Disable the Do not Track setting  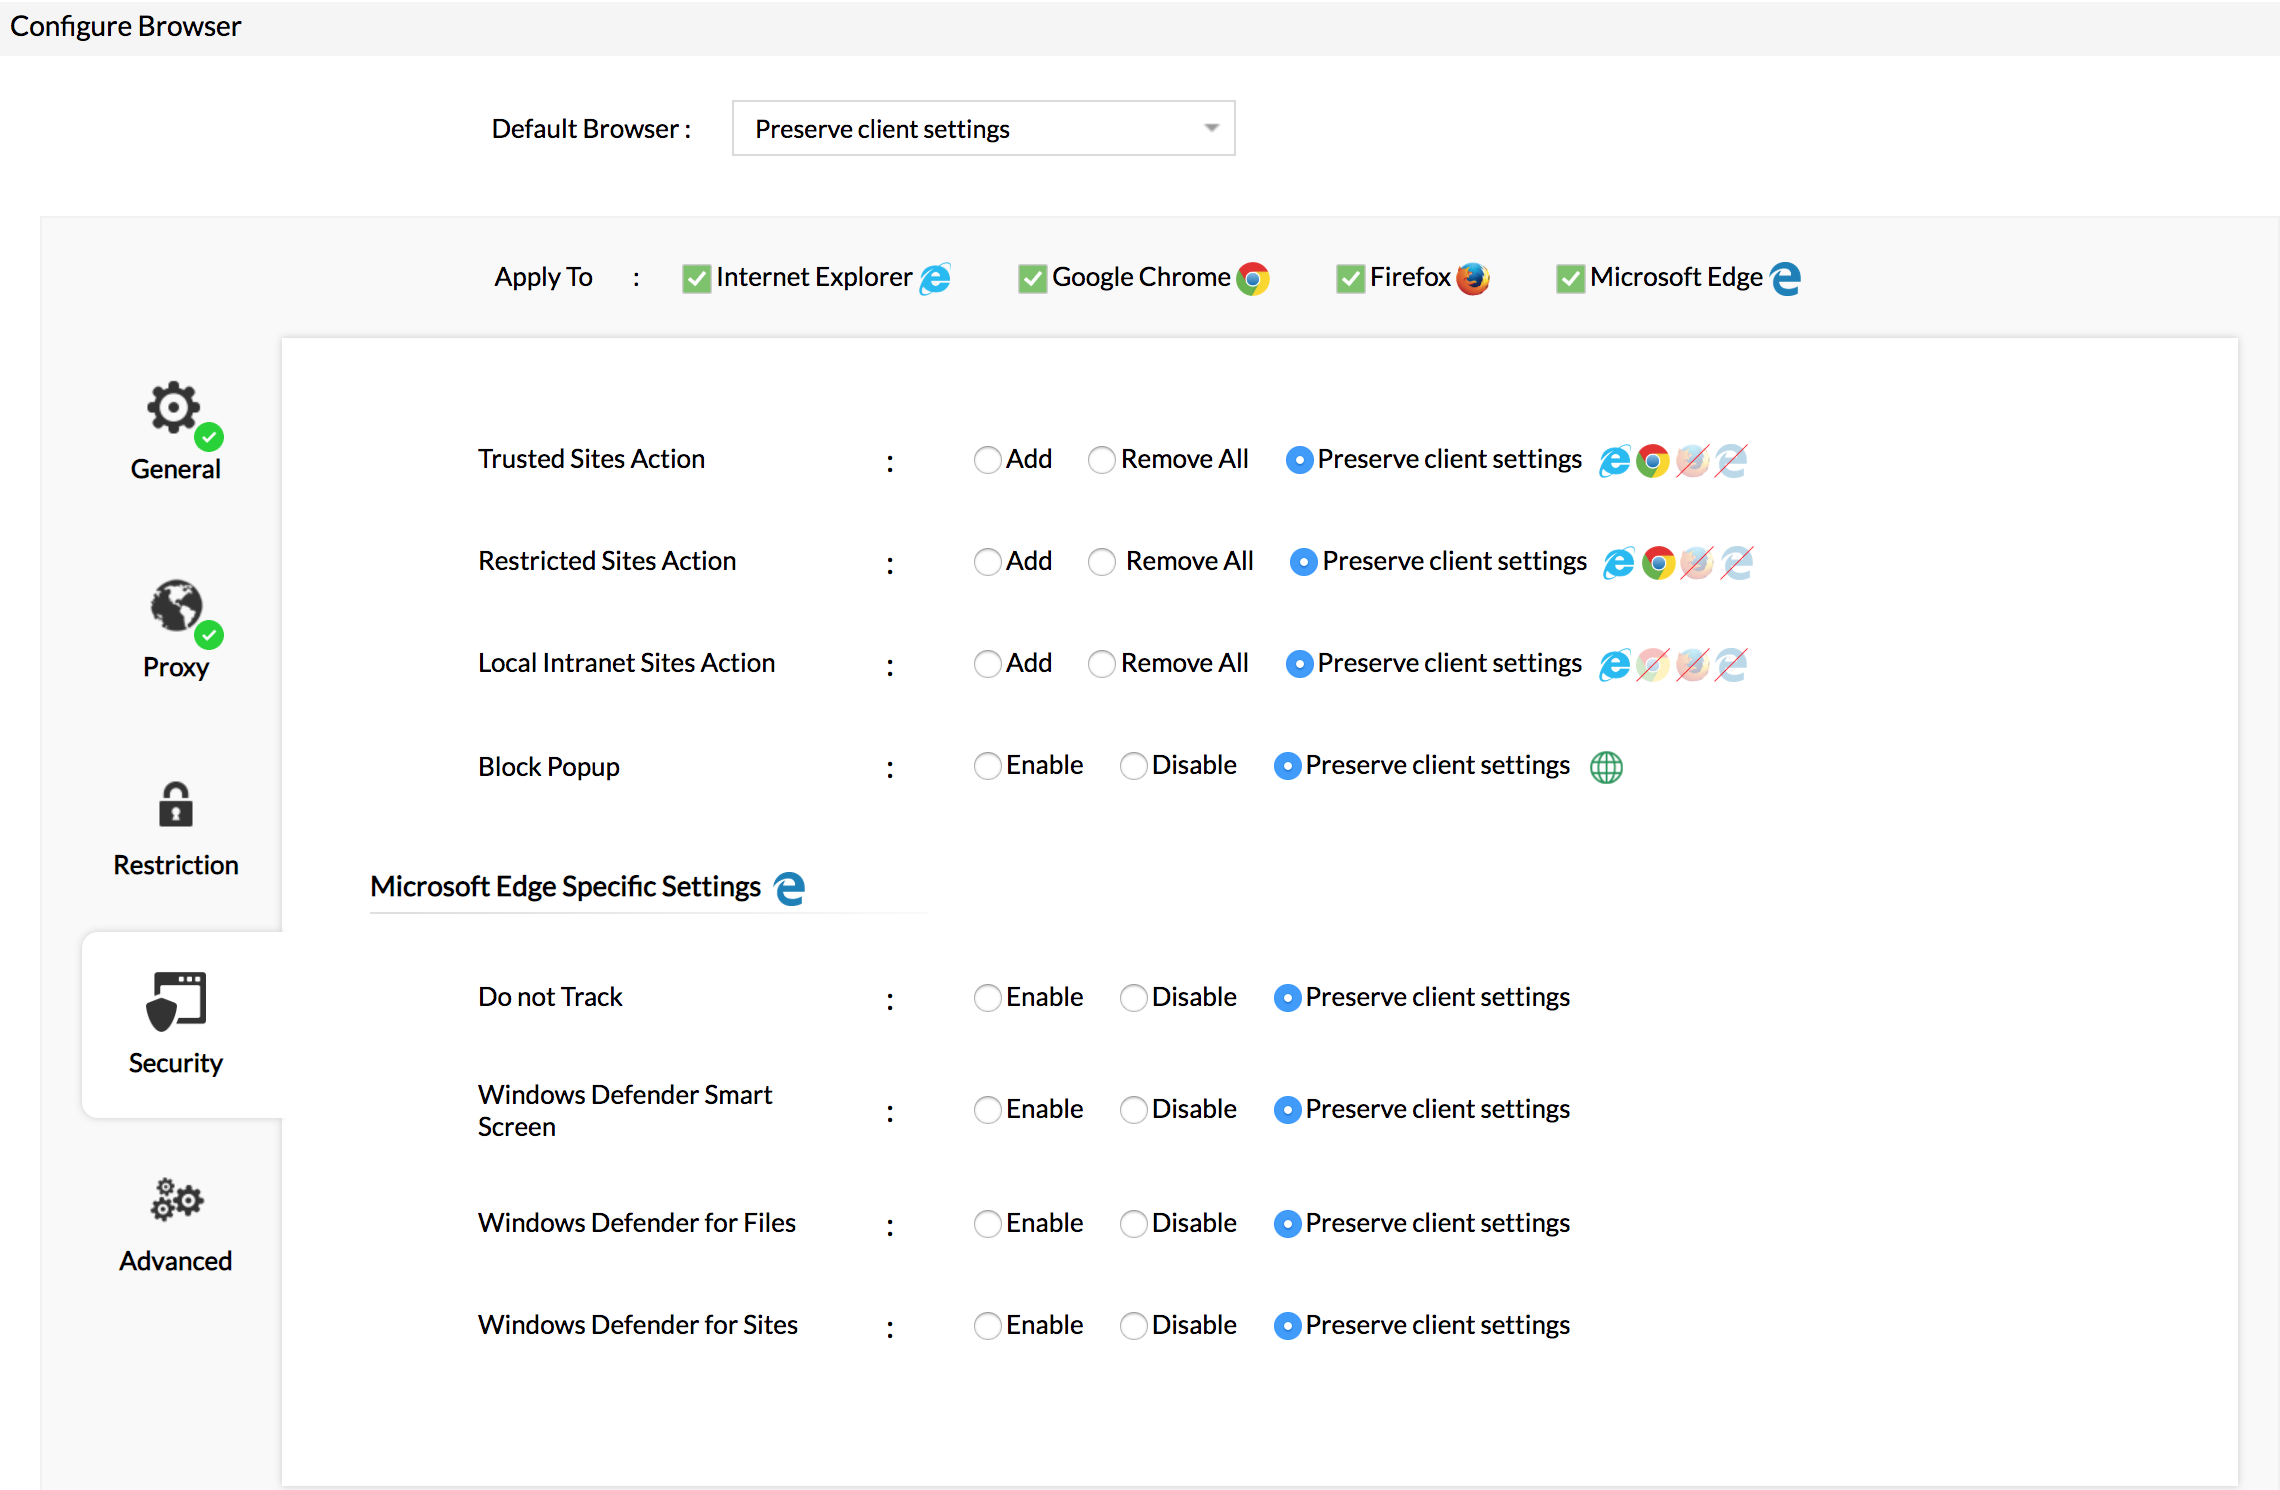pos(1133,998)
